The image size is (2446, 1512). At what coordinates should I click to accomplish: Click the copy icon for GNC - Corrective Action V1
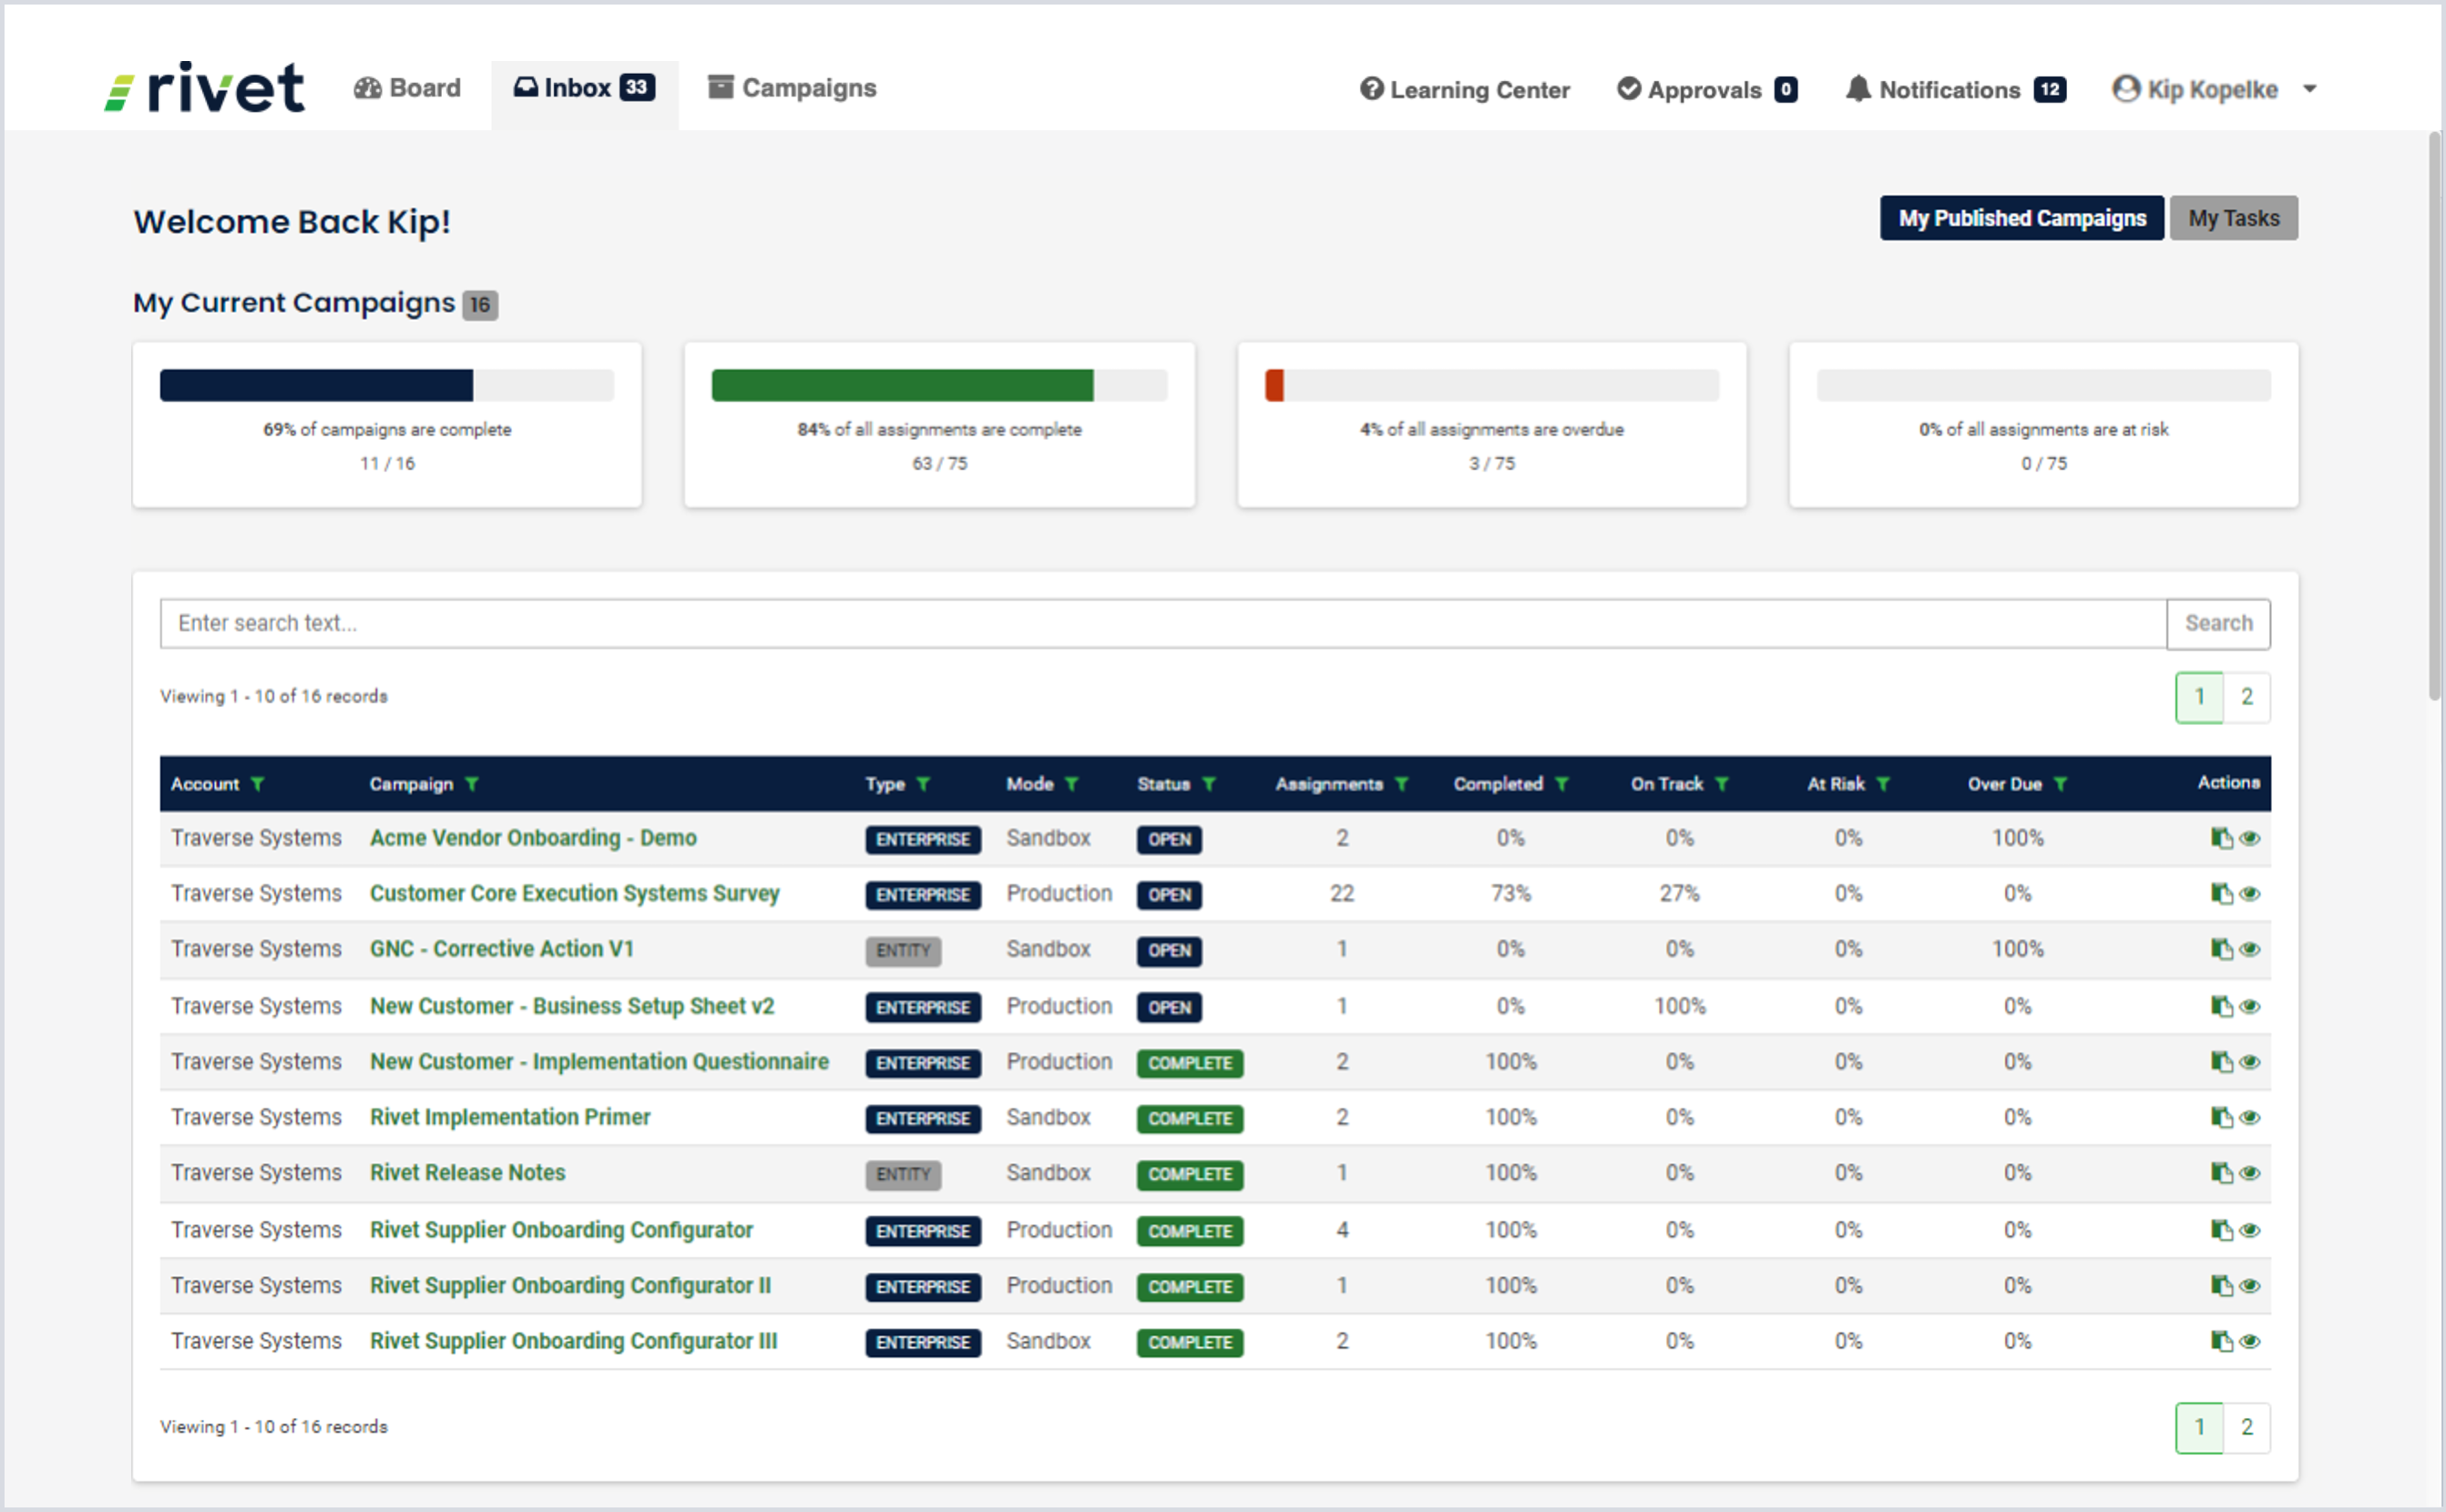(x=2222, y=949)
